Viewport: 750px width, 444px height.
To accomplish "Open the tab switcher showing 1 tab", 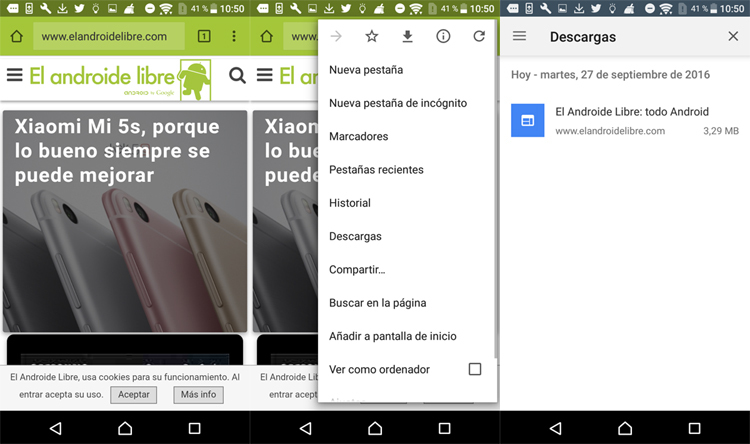I will pos(204,37).
